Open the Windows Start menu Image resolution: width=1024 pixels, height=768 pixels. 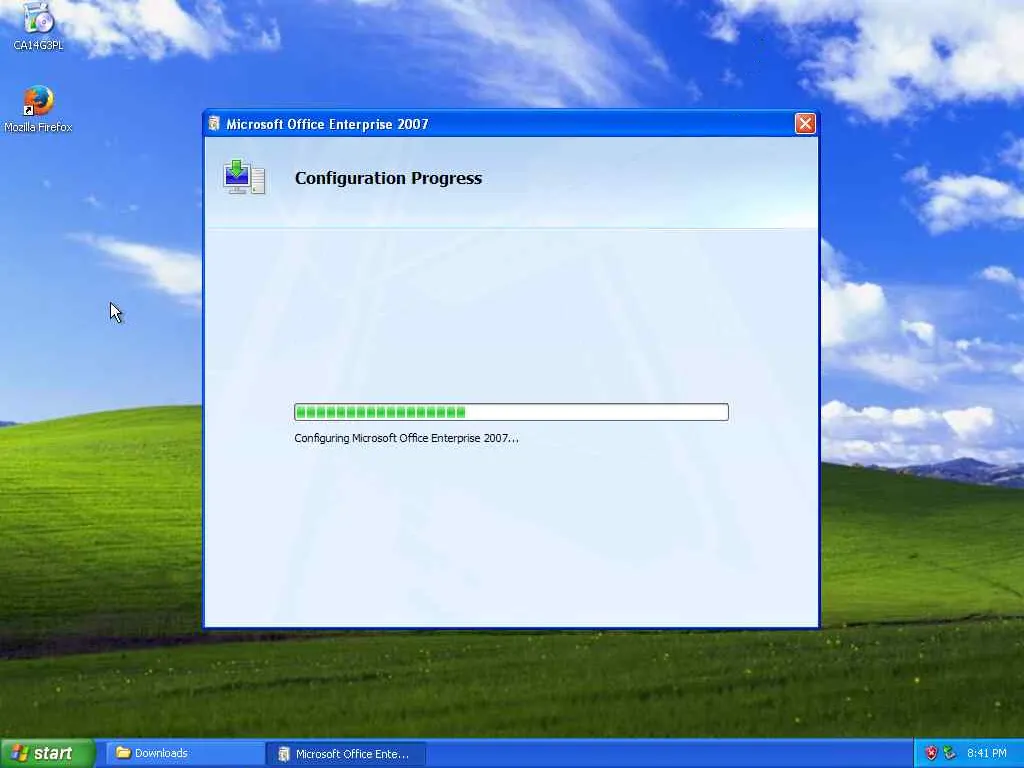(48, 753)
